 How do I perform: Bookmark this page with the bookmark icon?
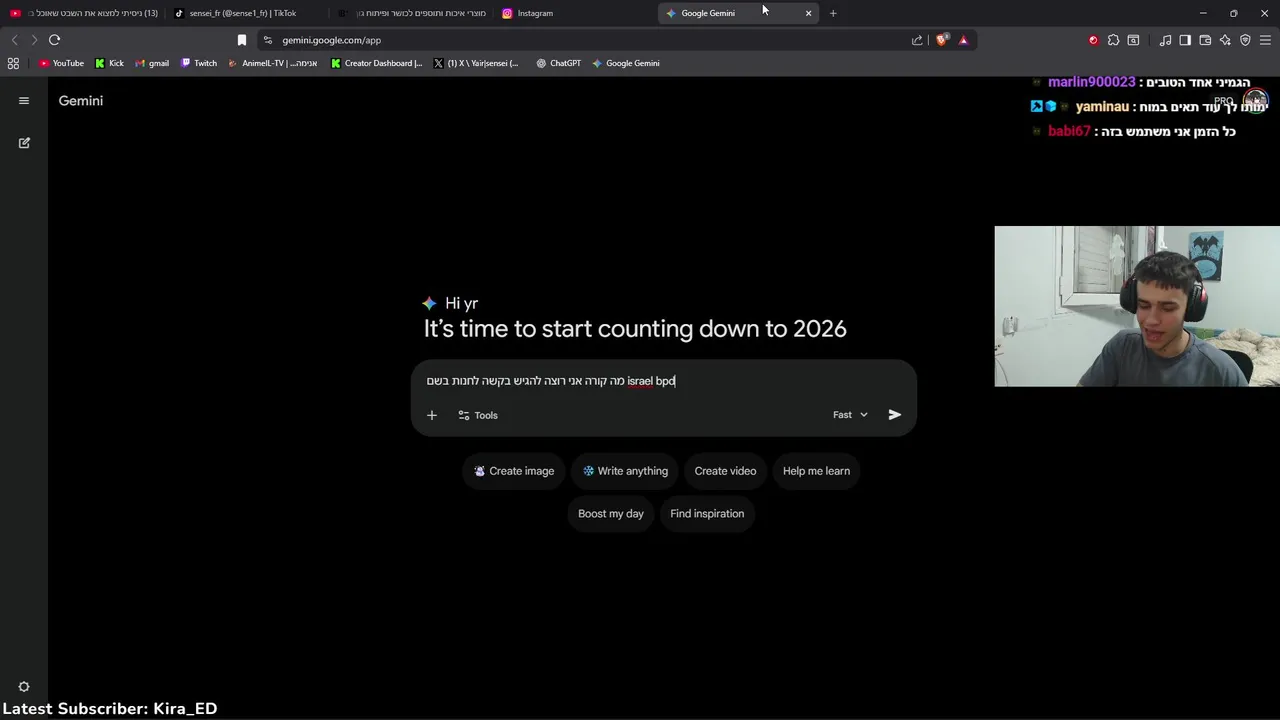241,40
